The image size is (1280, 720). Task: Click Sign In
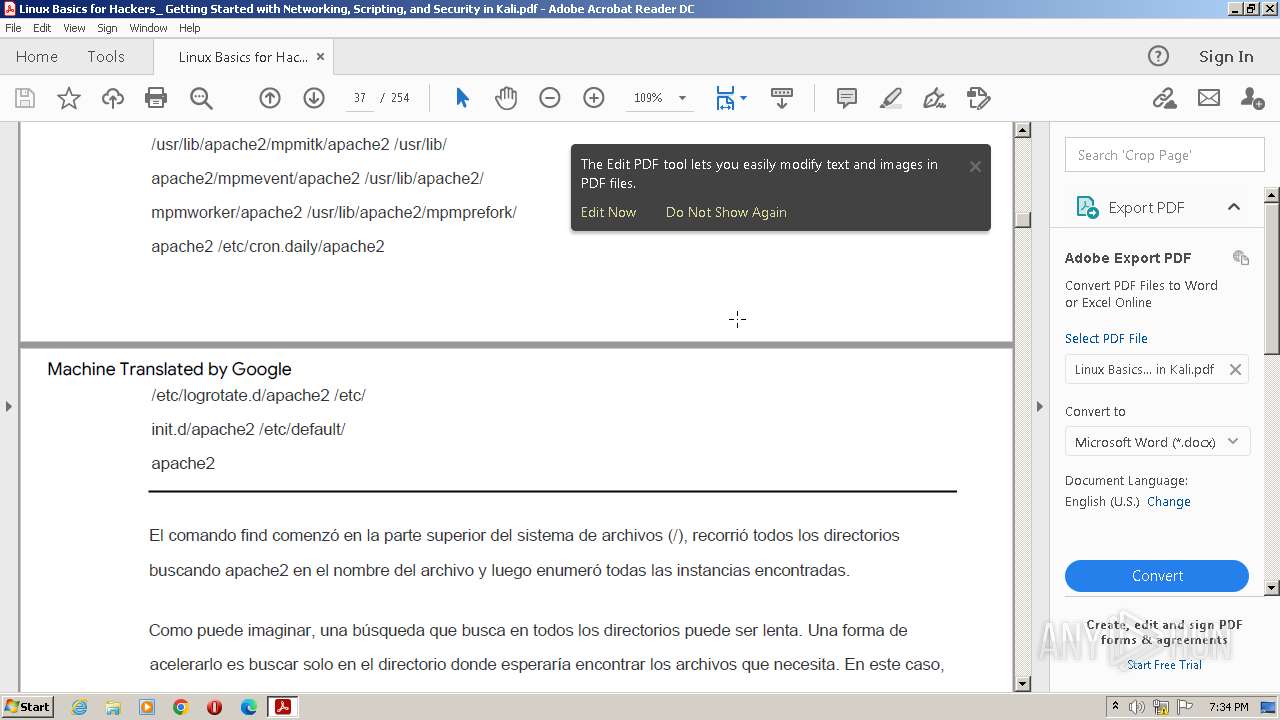point(1226,56)
